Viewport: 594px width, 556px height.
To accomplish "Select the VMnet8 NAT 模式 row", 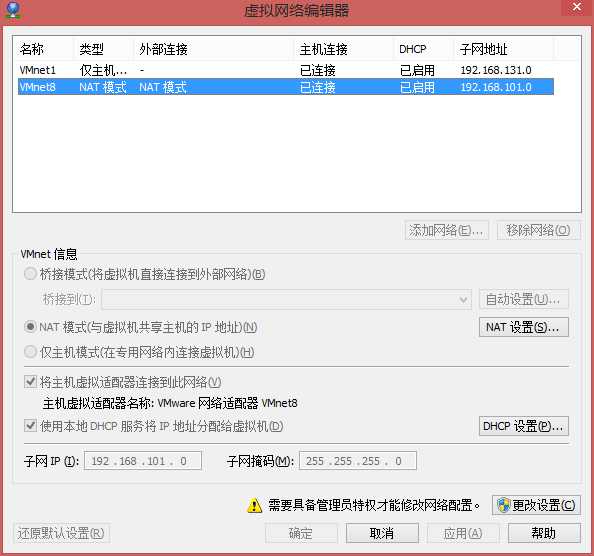I will click(x=286, y=87).
